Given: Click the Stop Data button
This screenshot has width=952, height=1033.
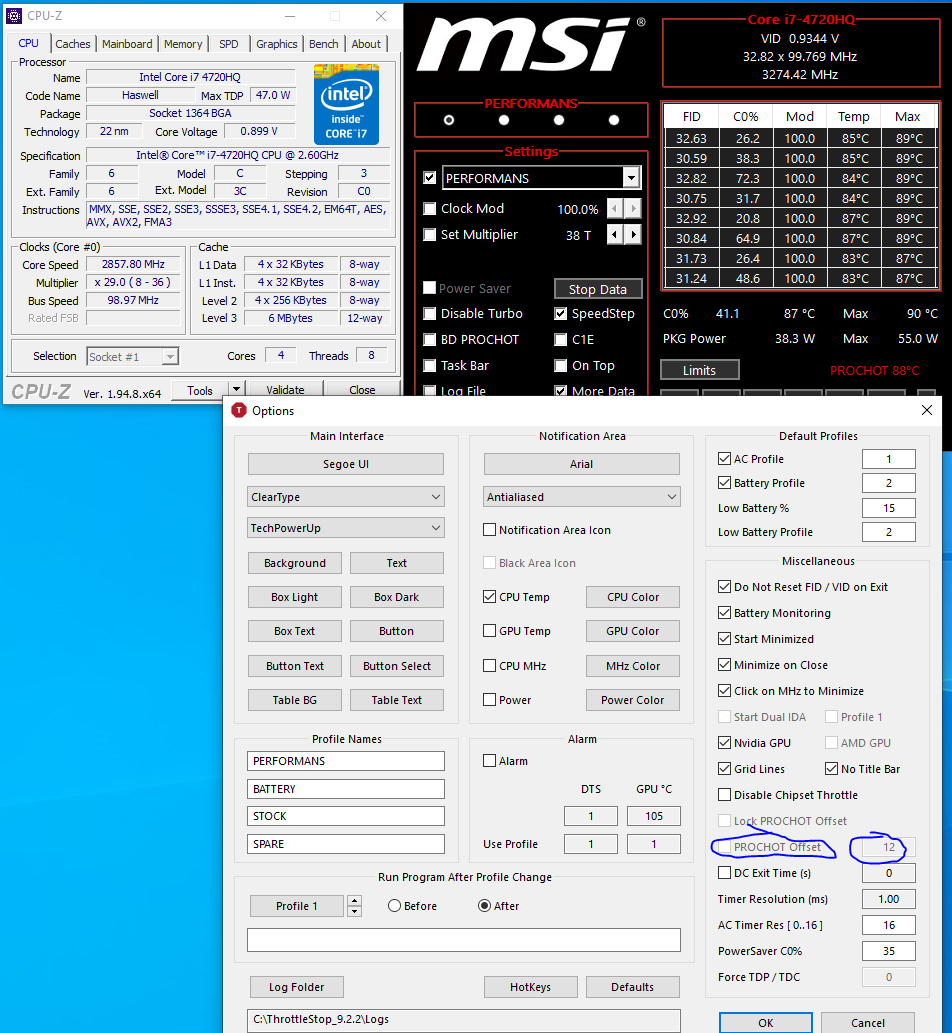Looking at the screenshot, I should tap(598, 289).
